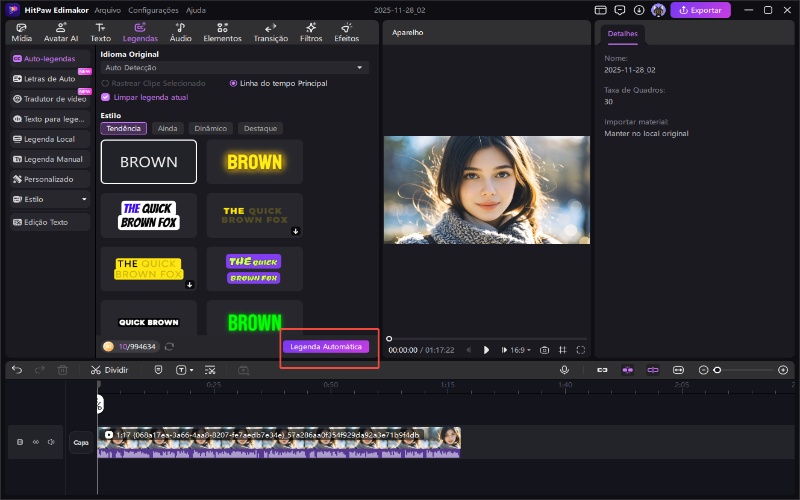The image size is (800, 500).
Task: Click the microphone voice-over icon
Action: [564, 370]
